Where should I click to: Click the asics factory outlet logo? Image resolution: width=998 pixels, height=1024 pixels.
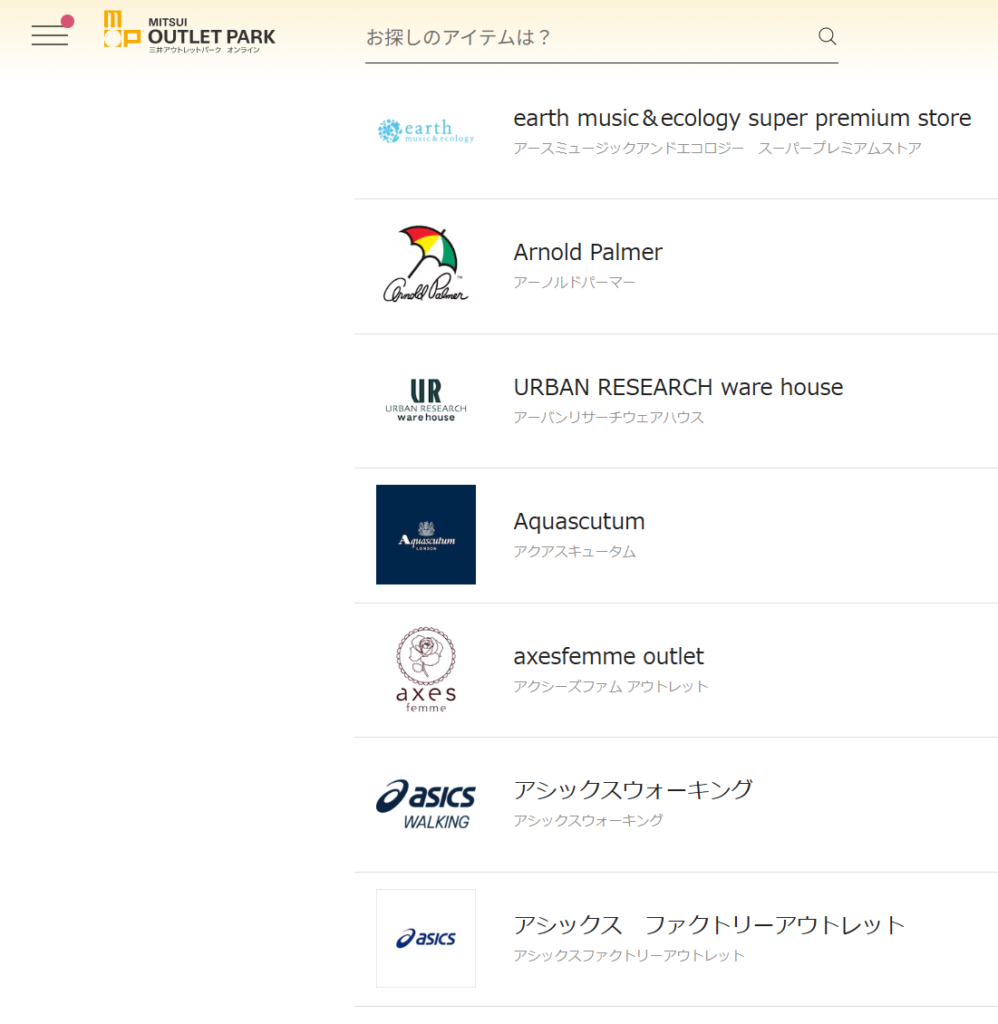pos(426,938)
